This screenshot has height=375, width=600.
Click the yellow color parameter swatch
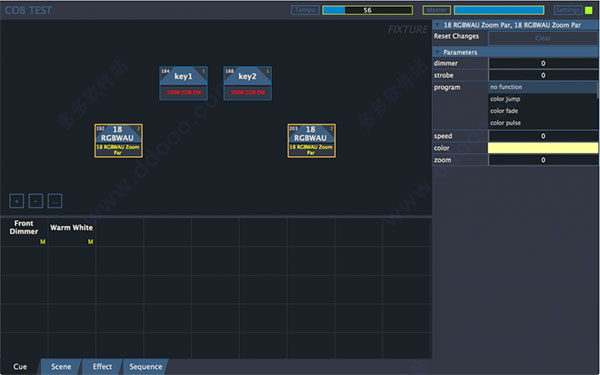[543, 148]
